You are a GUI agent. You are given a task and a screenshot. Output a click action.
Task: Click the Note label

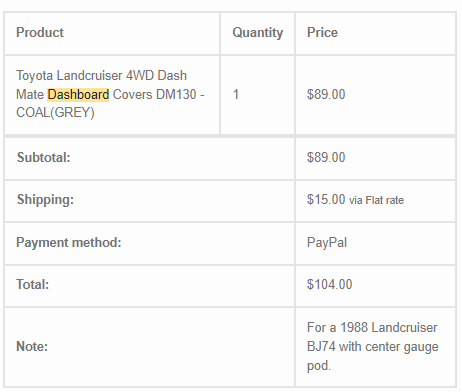click(32, 347)
